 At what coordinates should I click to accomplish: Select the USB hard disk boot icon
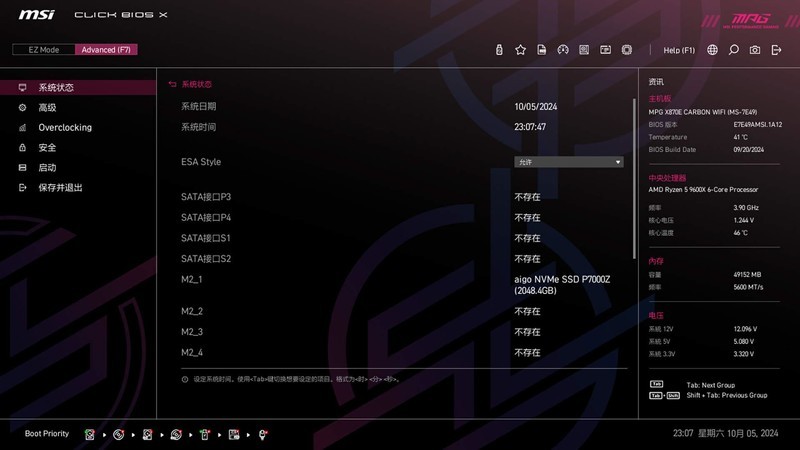(147, 435)
